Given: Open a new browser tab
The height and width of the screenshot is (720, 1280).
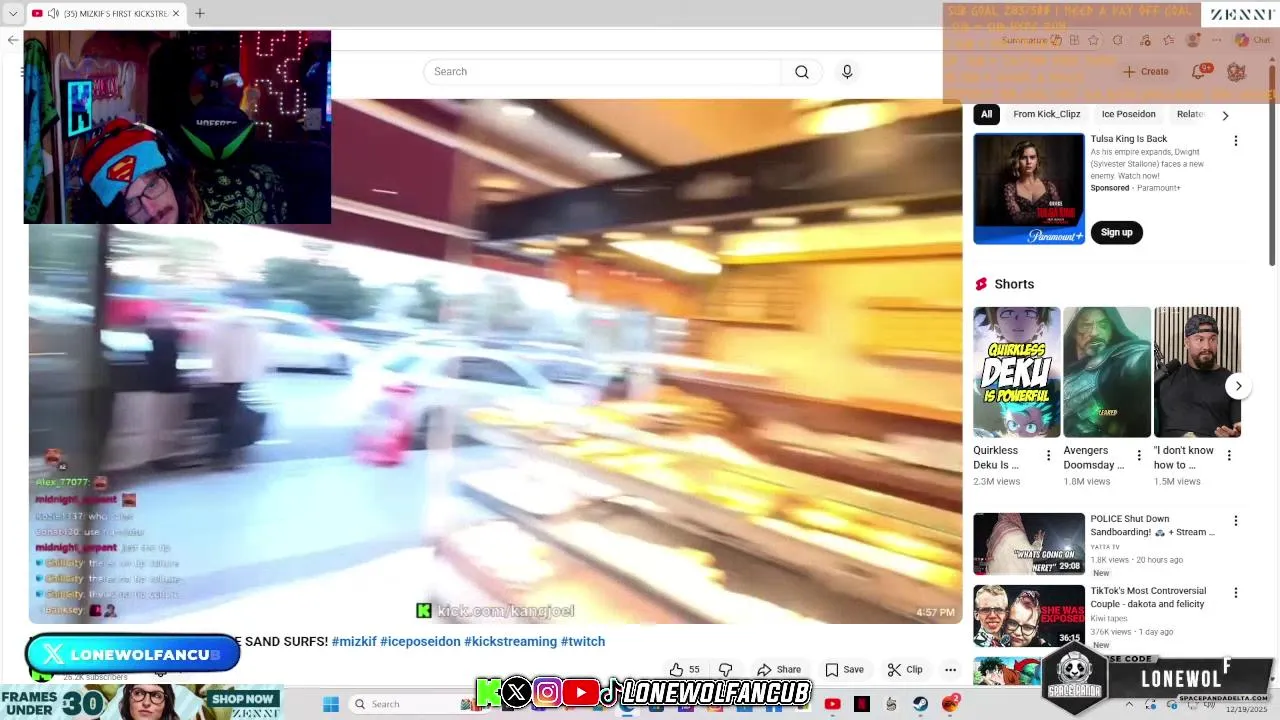Looking at the screenshot, I should (199, 13).
